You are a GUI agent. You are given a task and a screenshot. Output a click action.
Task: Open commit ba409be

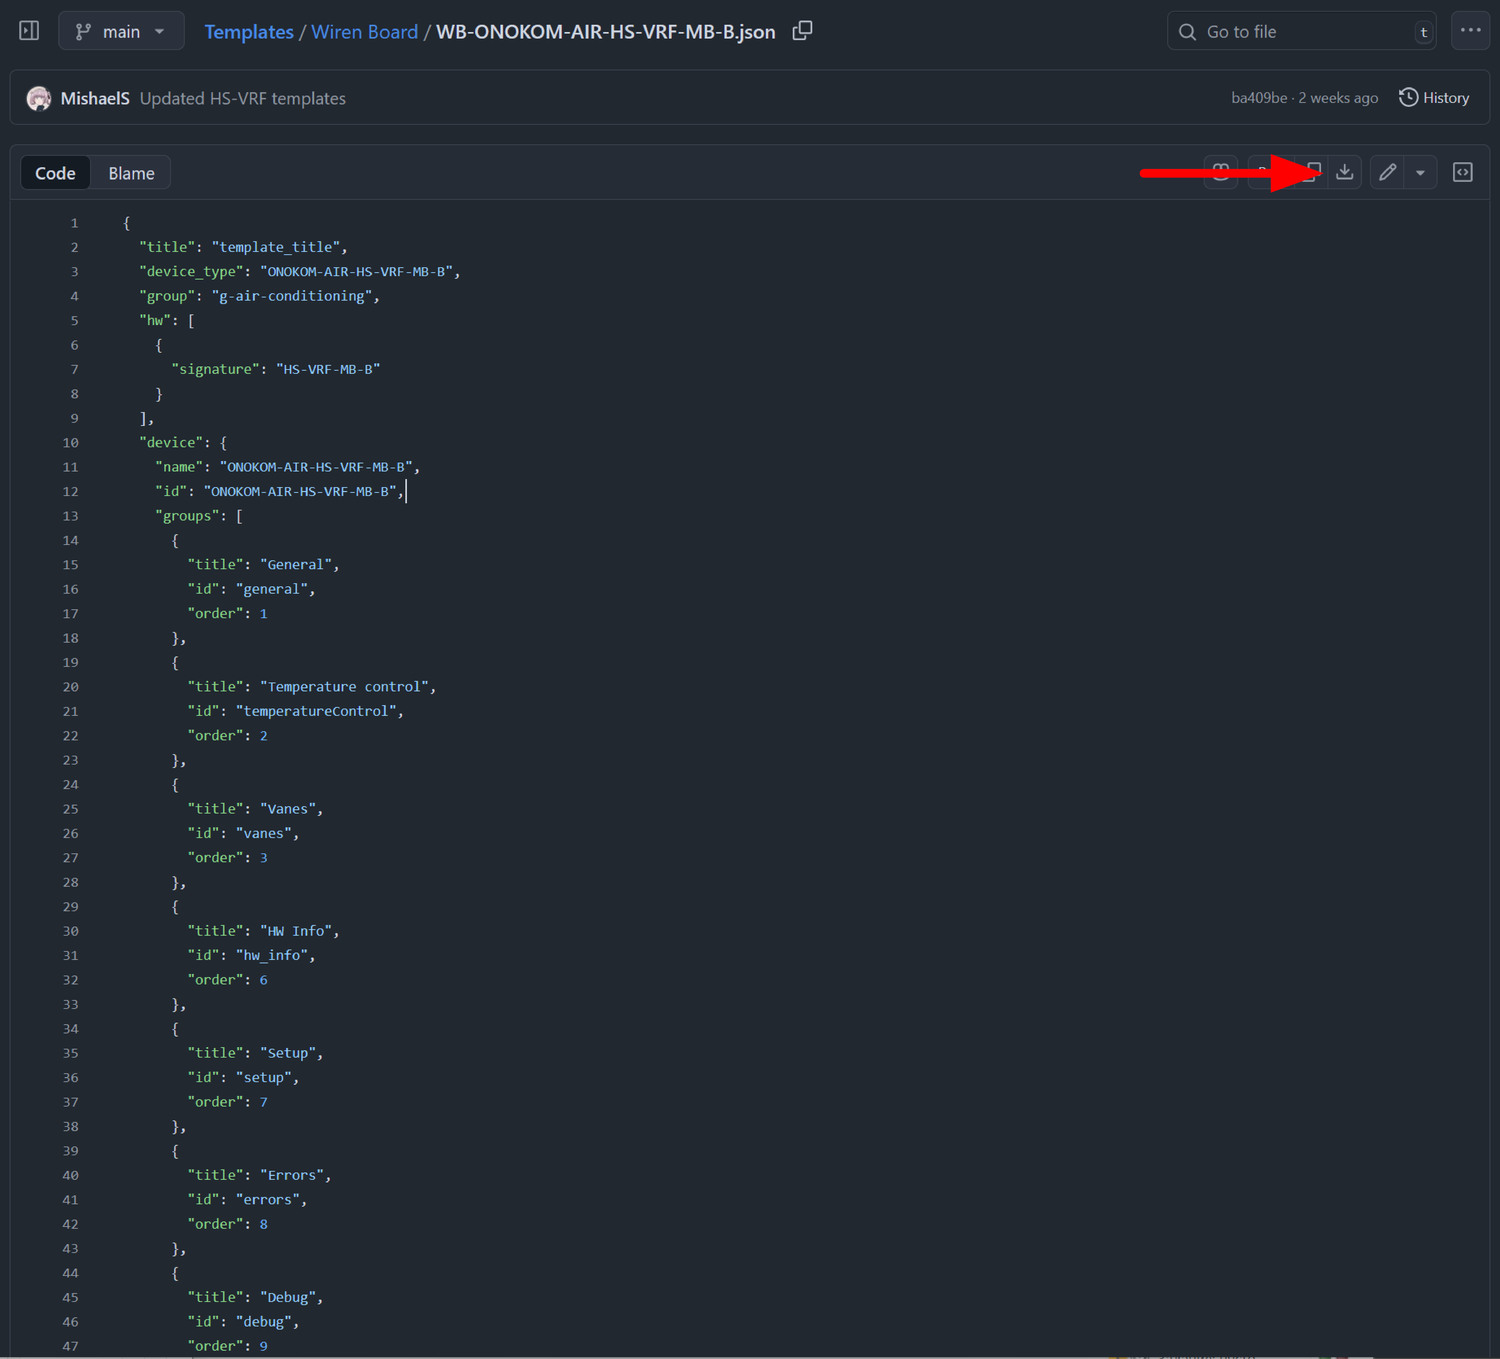[1258, 98]
